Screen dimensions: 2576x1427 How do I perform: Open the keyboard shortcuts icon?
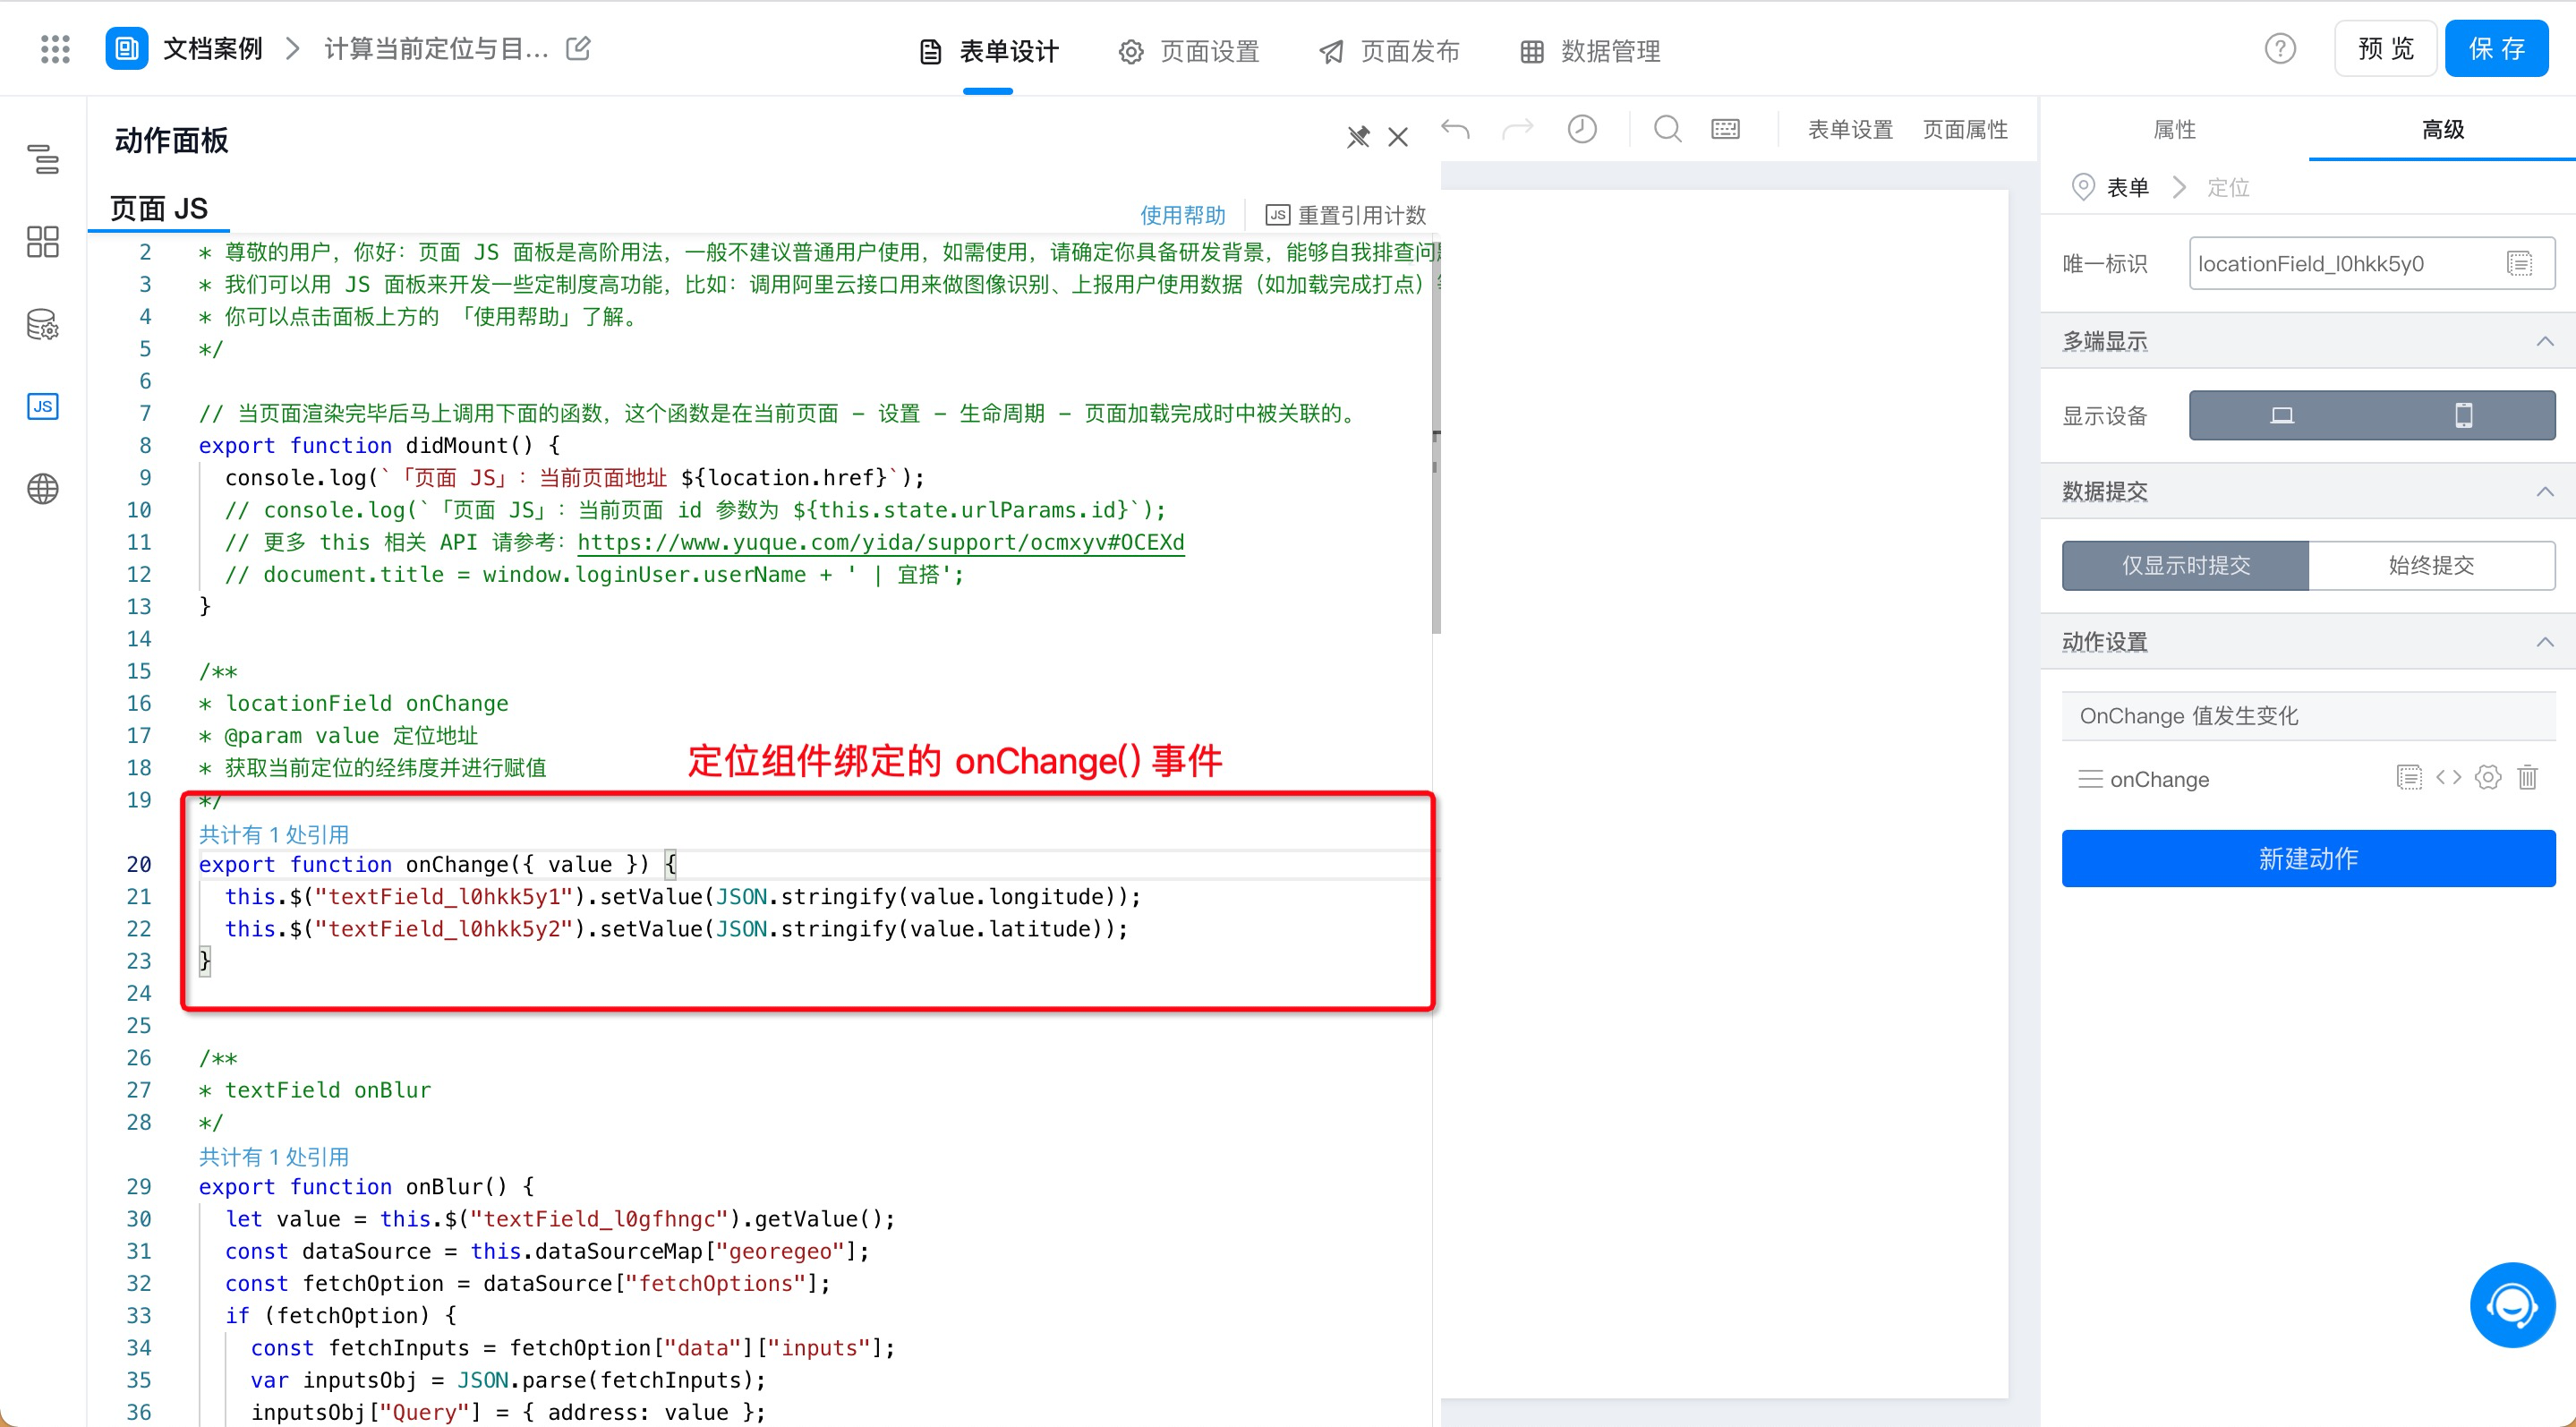(x=1726, y=129)
